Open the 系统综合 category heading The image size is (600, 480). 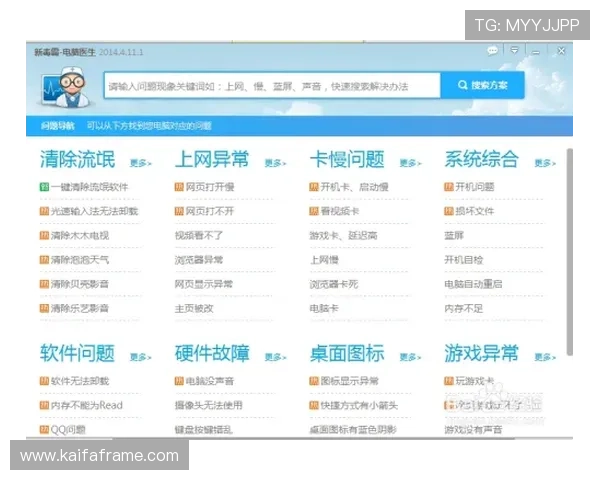pos(482,159)
